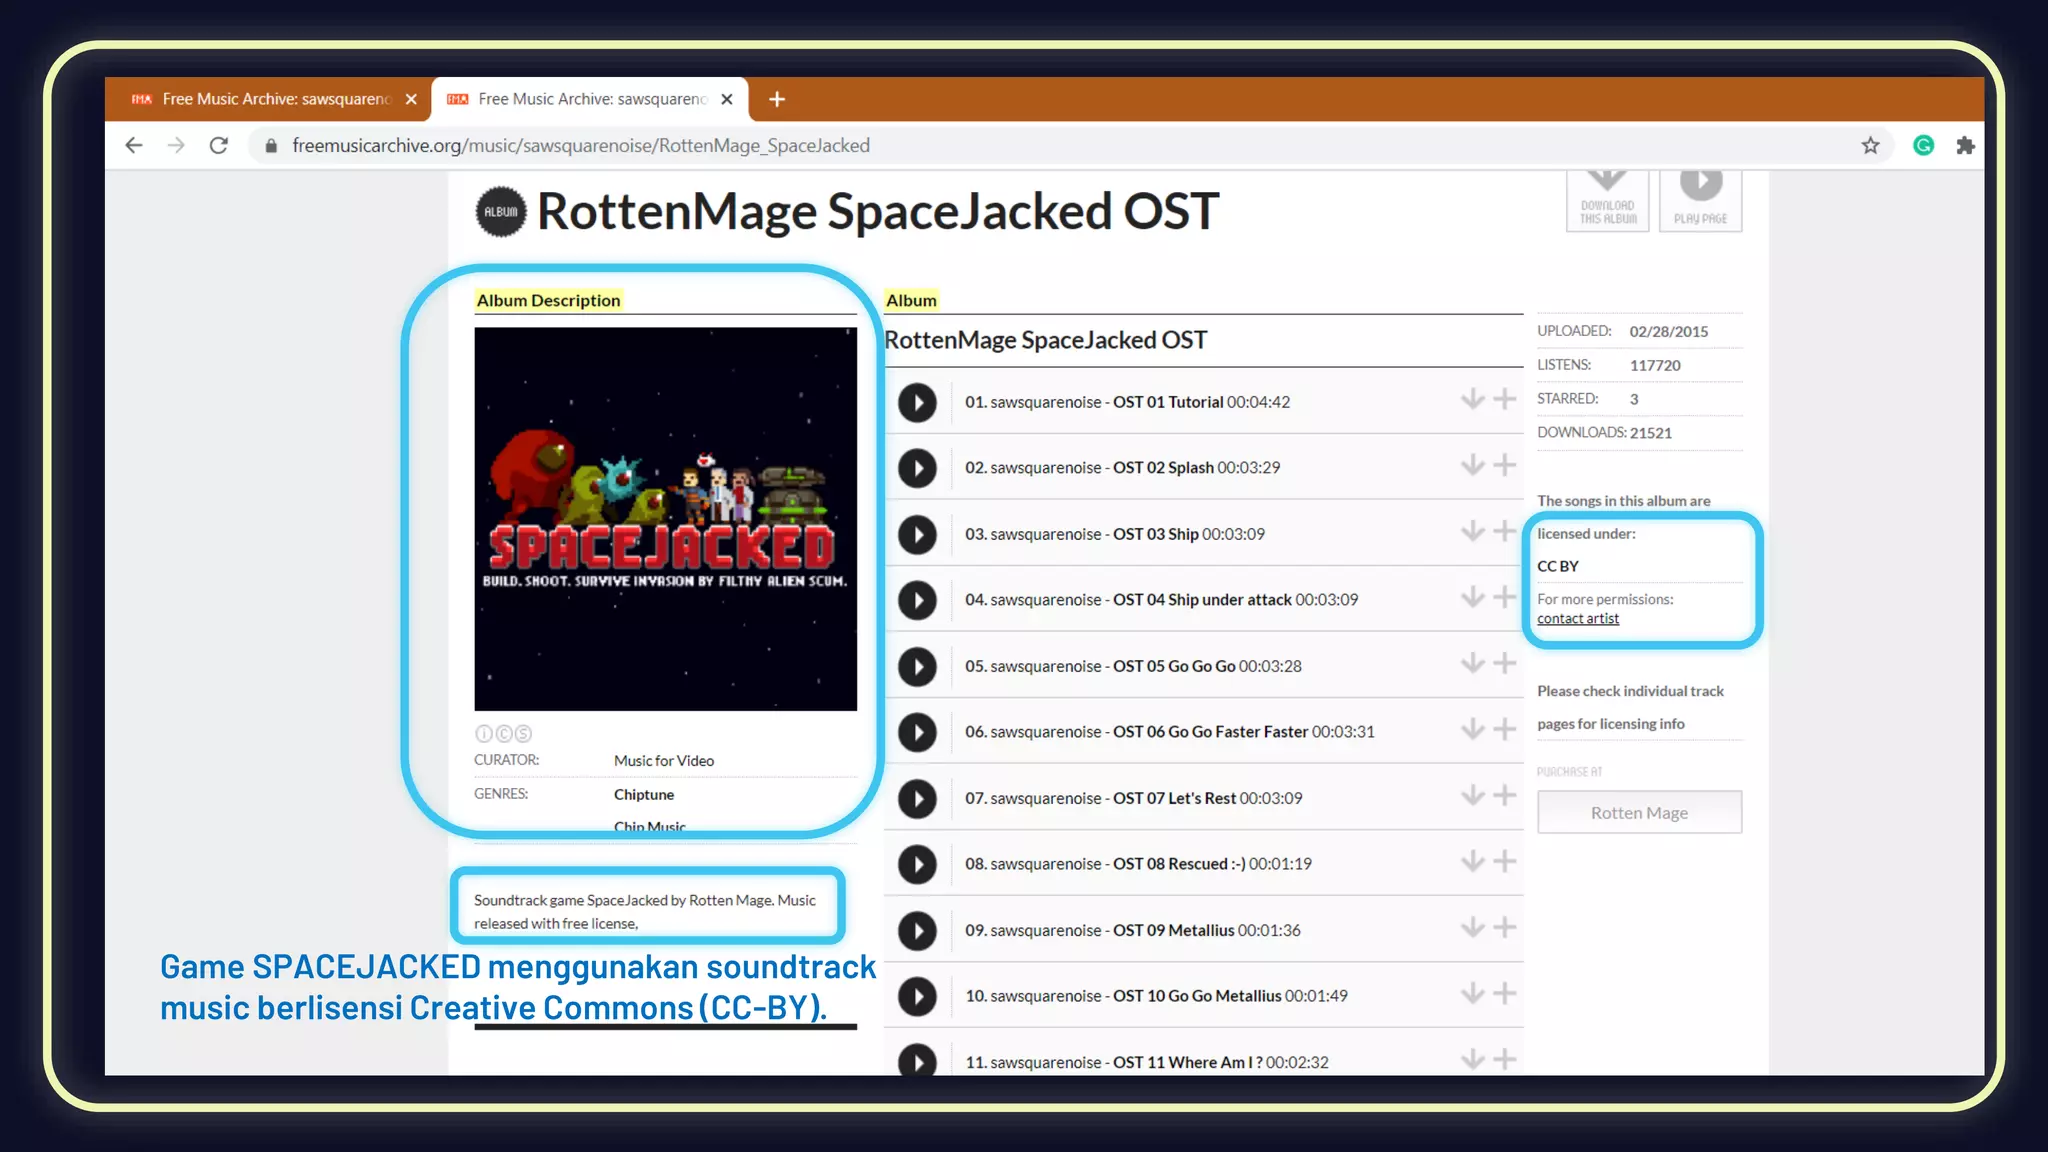This screenshot has height=1152, width=2048.
Task: Play OST 01 Tutorial
Action: coord(916,402)
